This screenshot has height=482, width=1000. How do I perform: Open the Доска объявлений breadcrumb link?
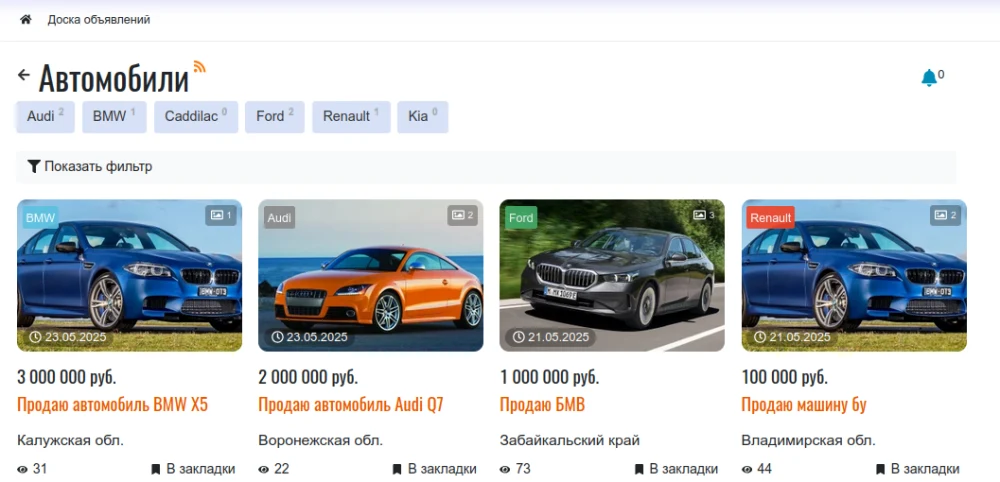pyautogui.click(x=99, y=20)
